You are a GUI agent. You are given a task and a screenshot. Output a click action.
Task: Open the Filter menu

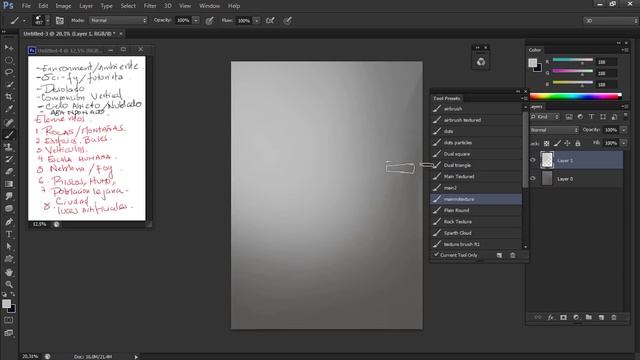150,6
